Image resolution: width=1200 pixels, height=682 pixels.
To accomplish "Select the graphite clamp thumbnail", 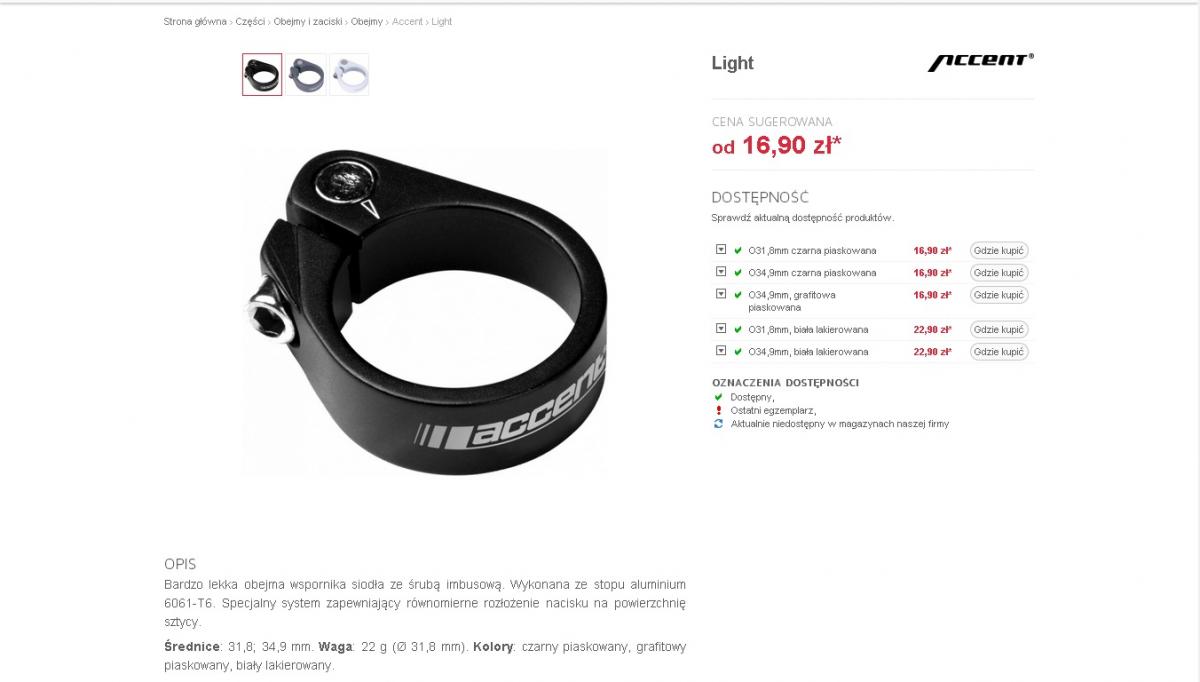I will 306,75.
